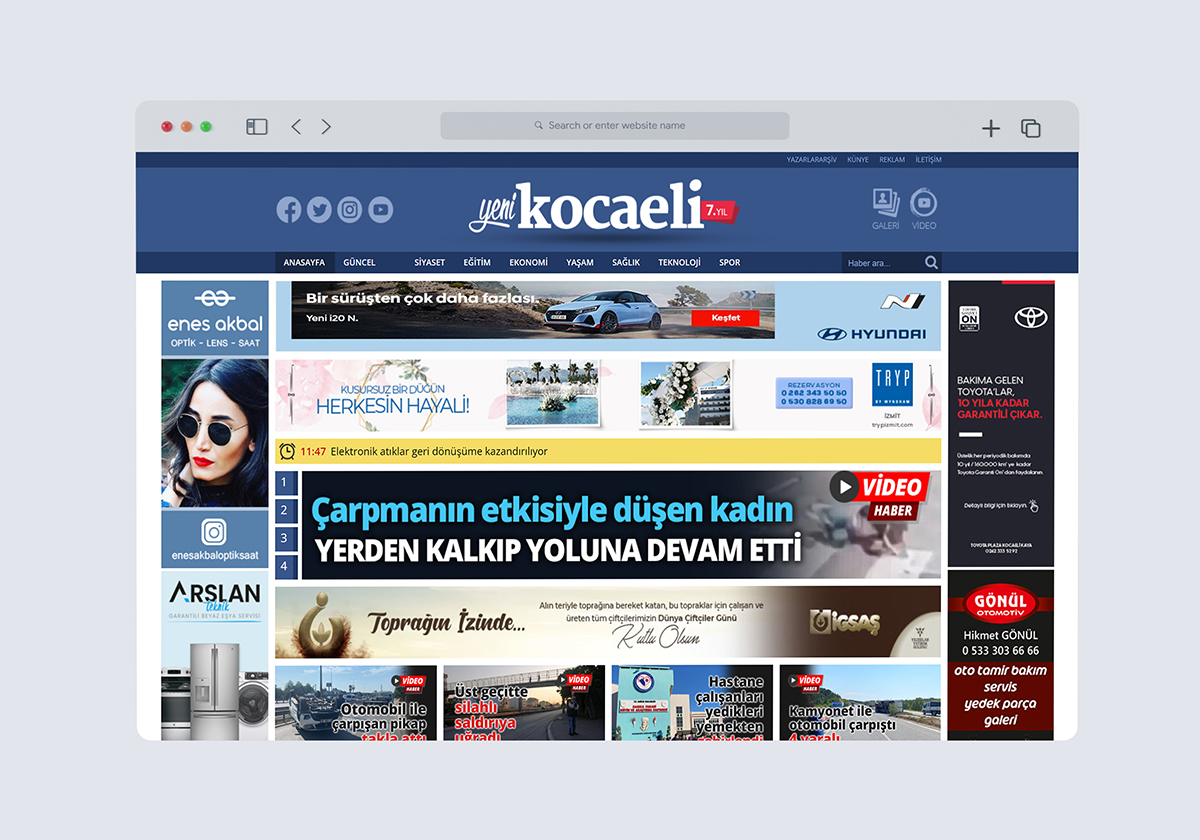The height and width of the screenshot is (840, 1200).
Task: Click the Haber ara search field
Action: [x=882, y=263]
